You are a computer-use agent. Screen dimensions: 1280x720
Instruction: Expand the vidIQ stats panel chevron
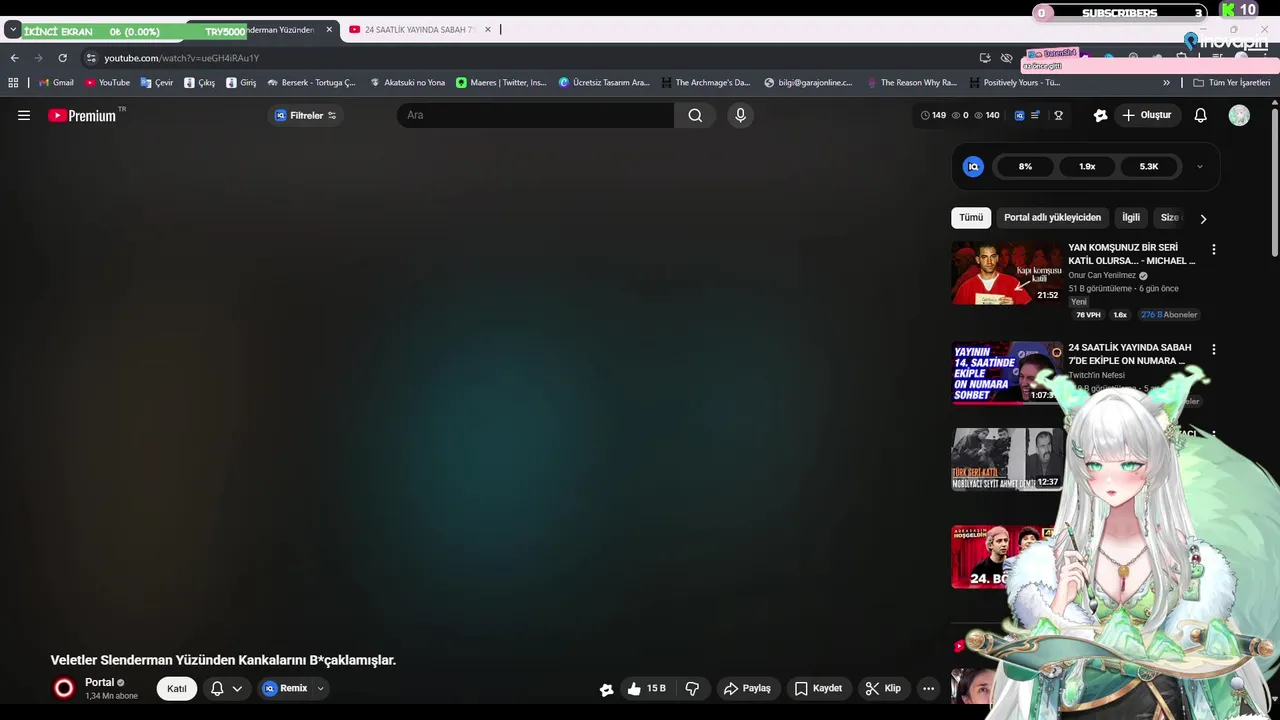coord(1200,167)
